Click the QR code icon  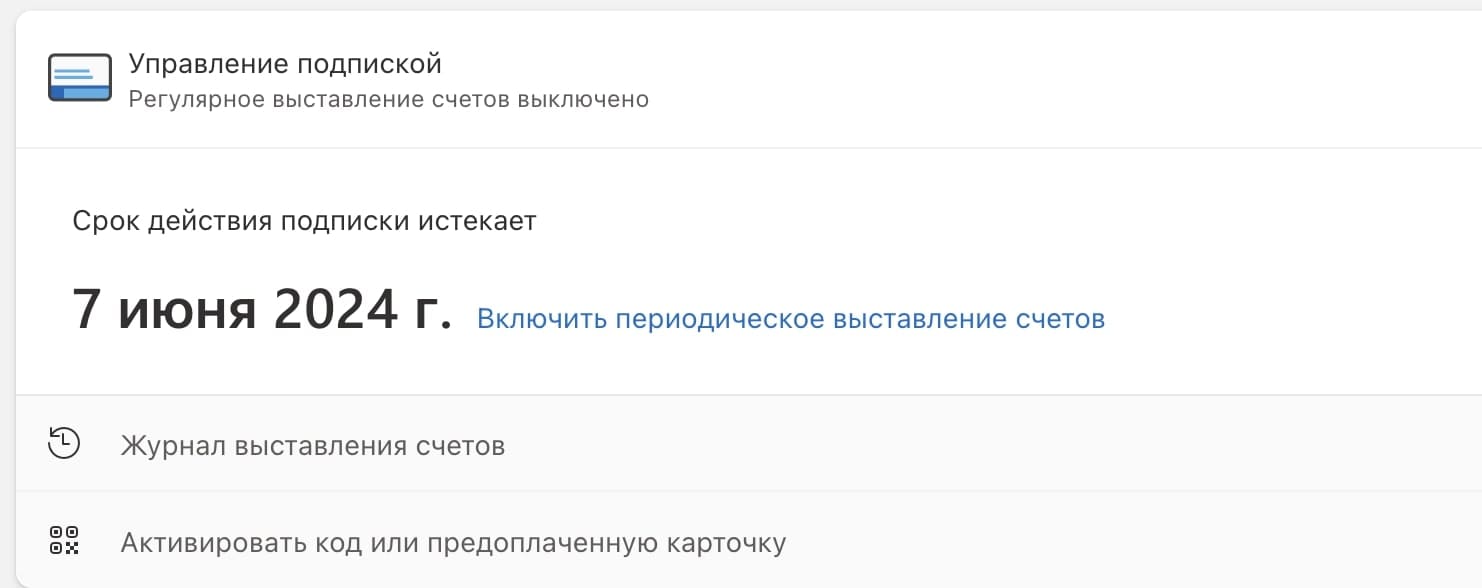(x=64, y=540)
